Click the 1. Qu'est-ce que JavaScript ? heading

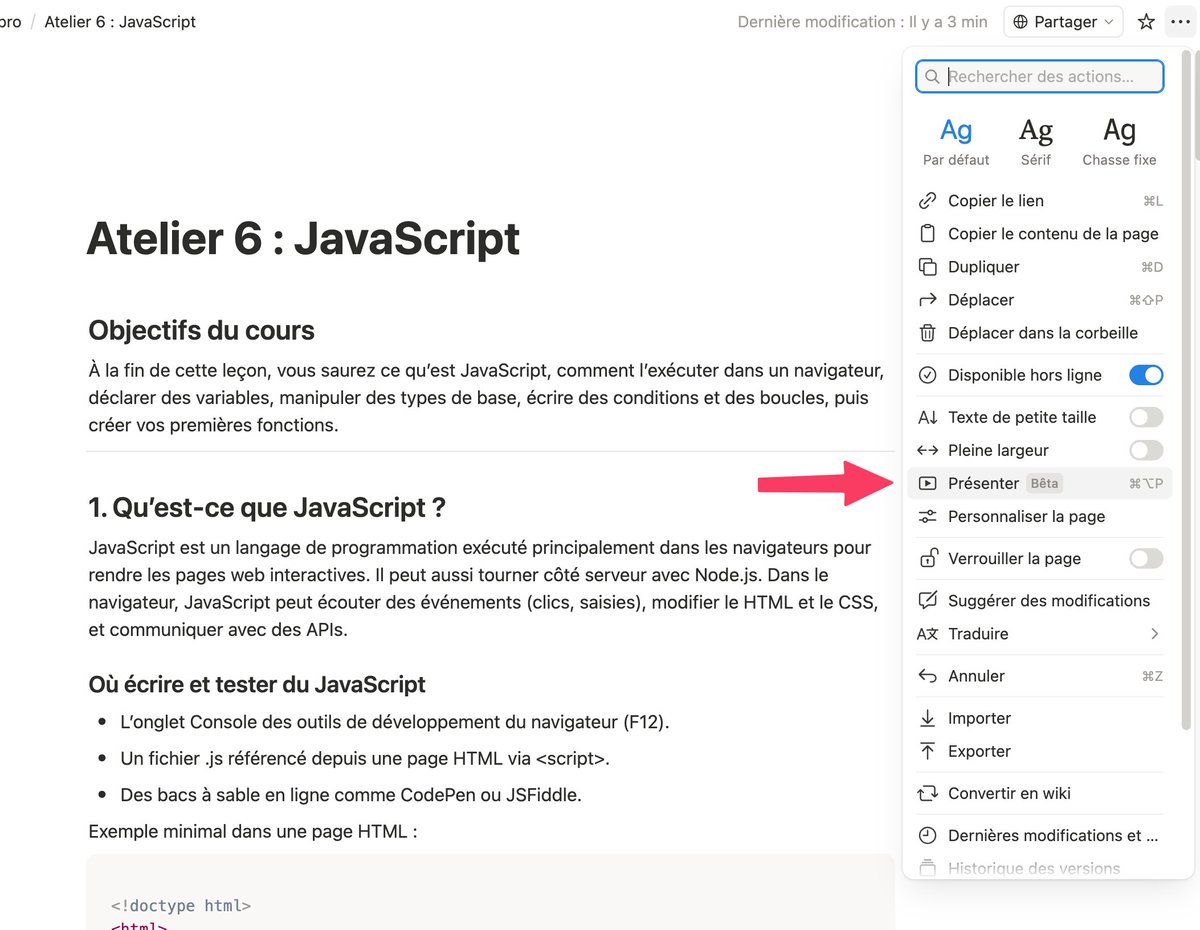tap(267, 508)
